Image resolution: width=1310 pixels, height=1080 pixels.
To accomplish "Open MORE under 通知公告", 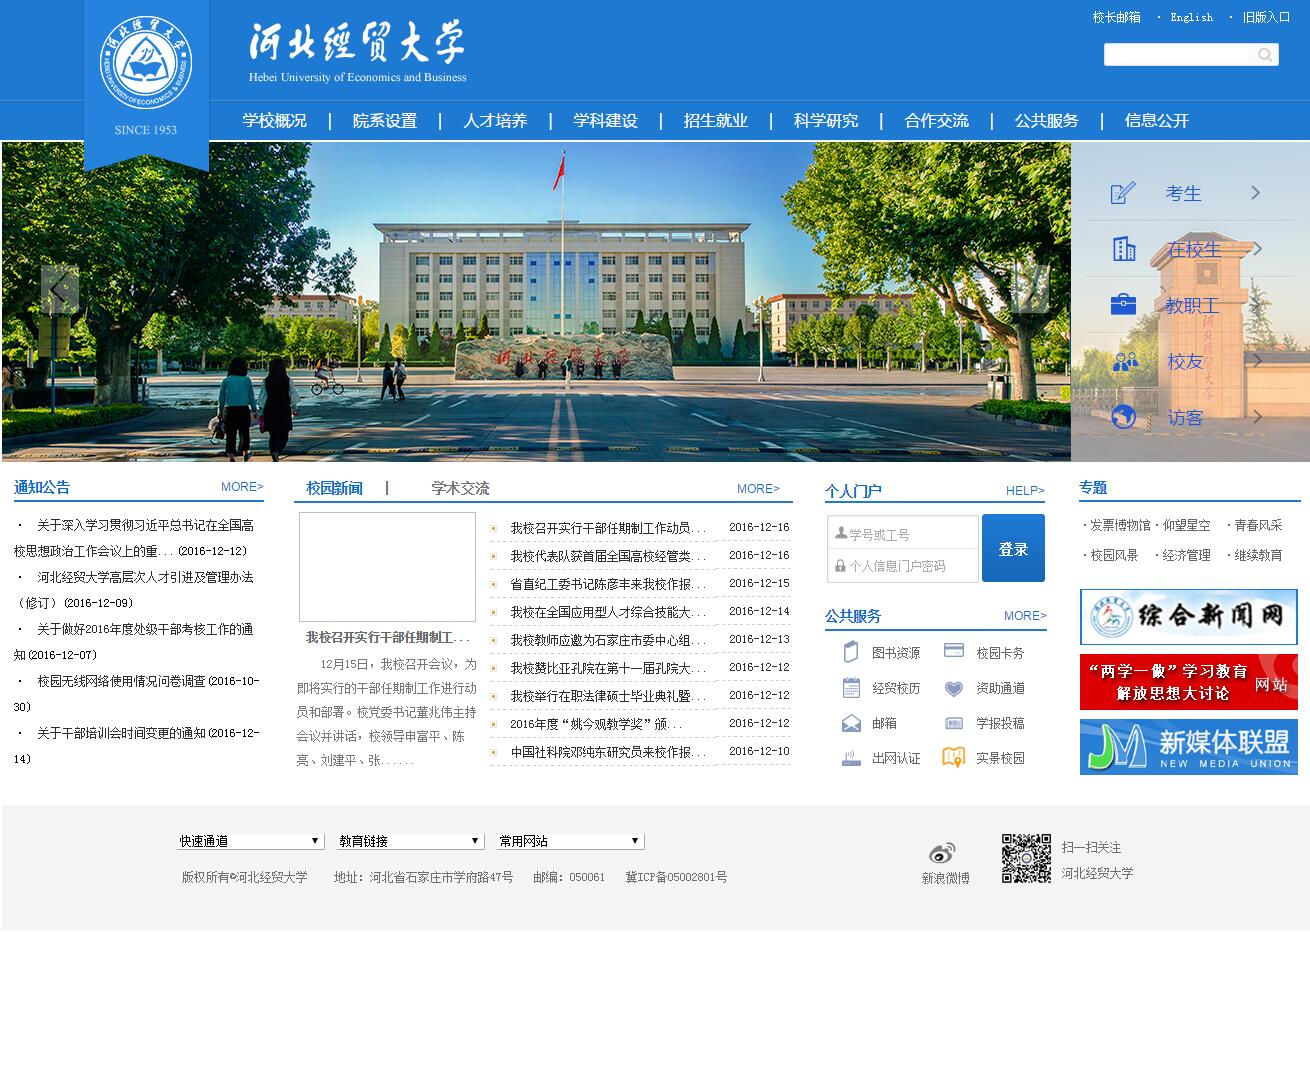I will [x=242, y=487].
